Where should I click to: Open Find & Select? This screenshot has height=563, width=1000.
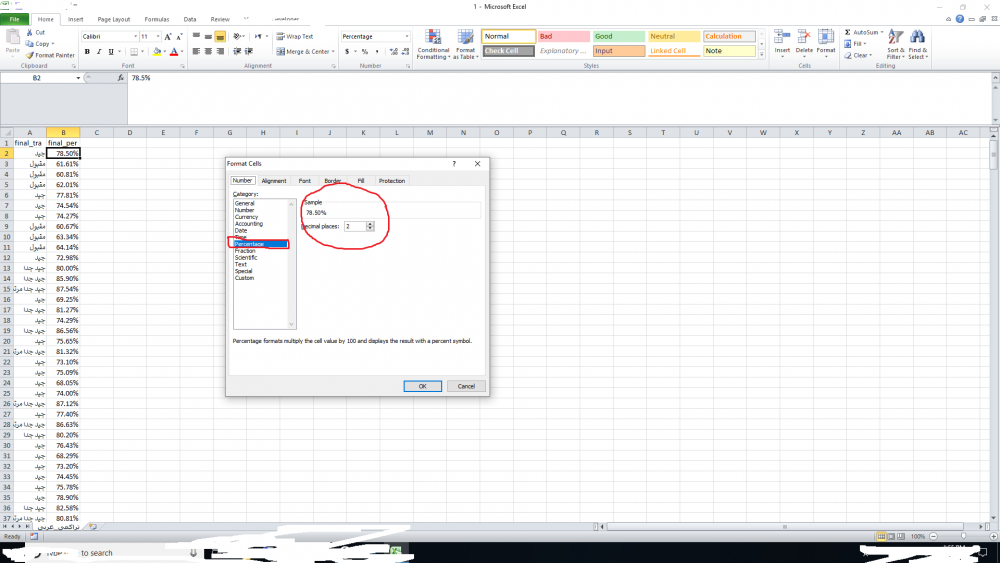click(918, 45)
